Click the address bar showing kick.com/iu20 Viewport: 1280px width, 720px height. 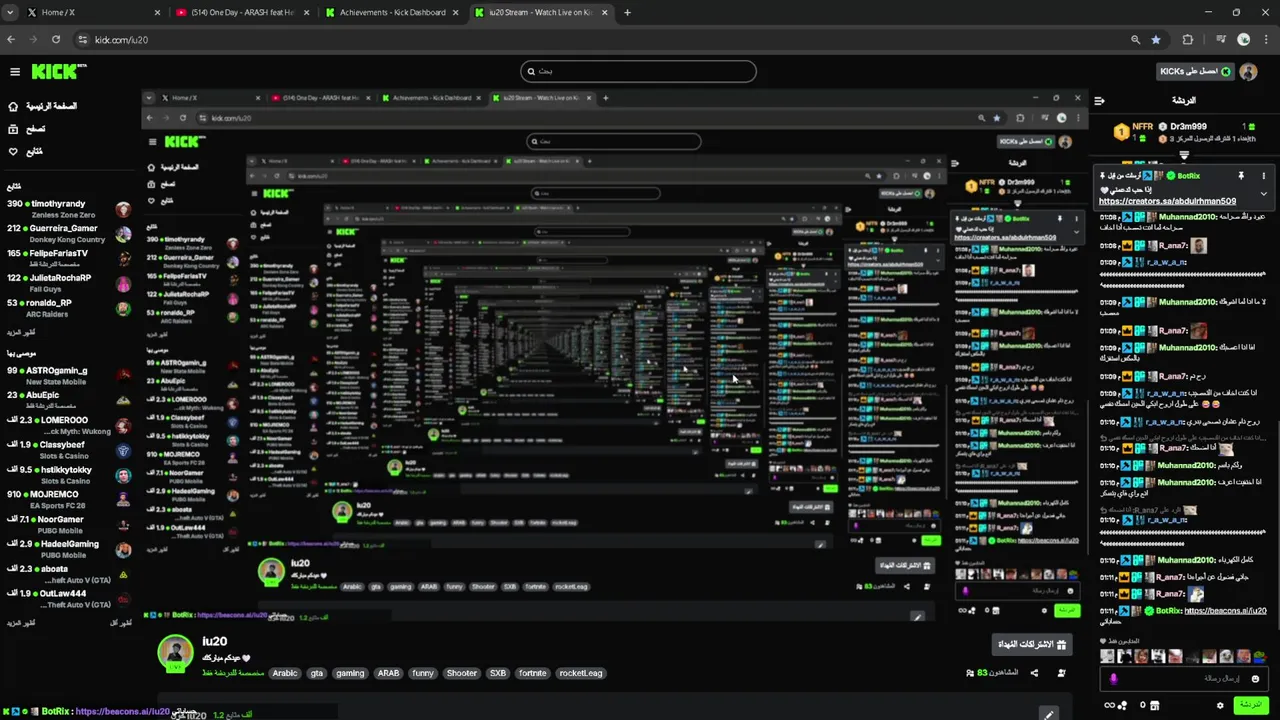click(600, 40)
